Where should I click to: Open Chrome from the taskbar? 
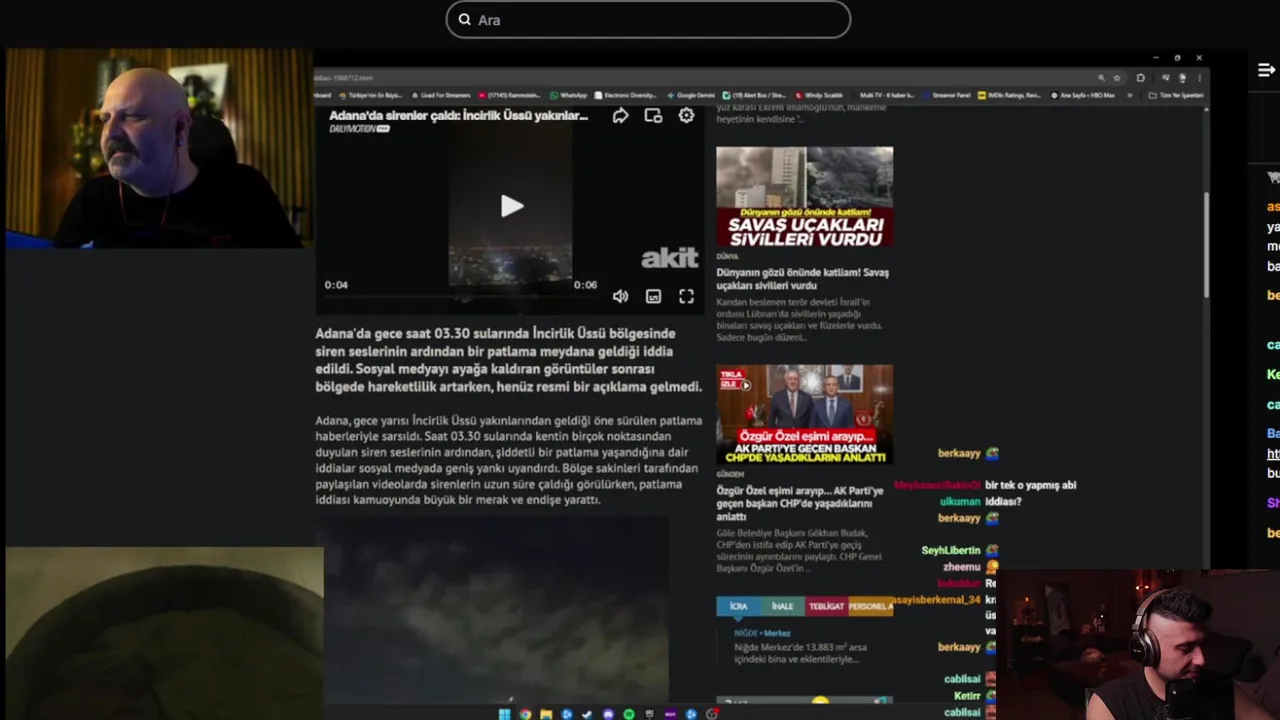tap(525, 714)
